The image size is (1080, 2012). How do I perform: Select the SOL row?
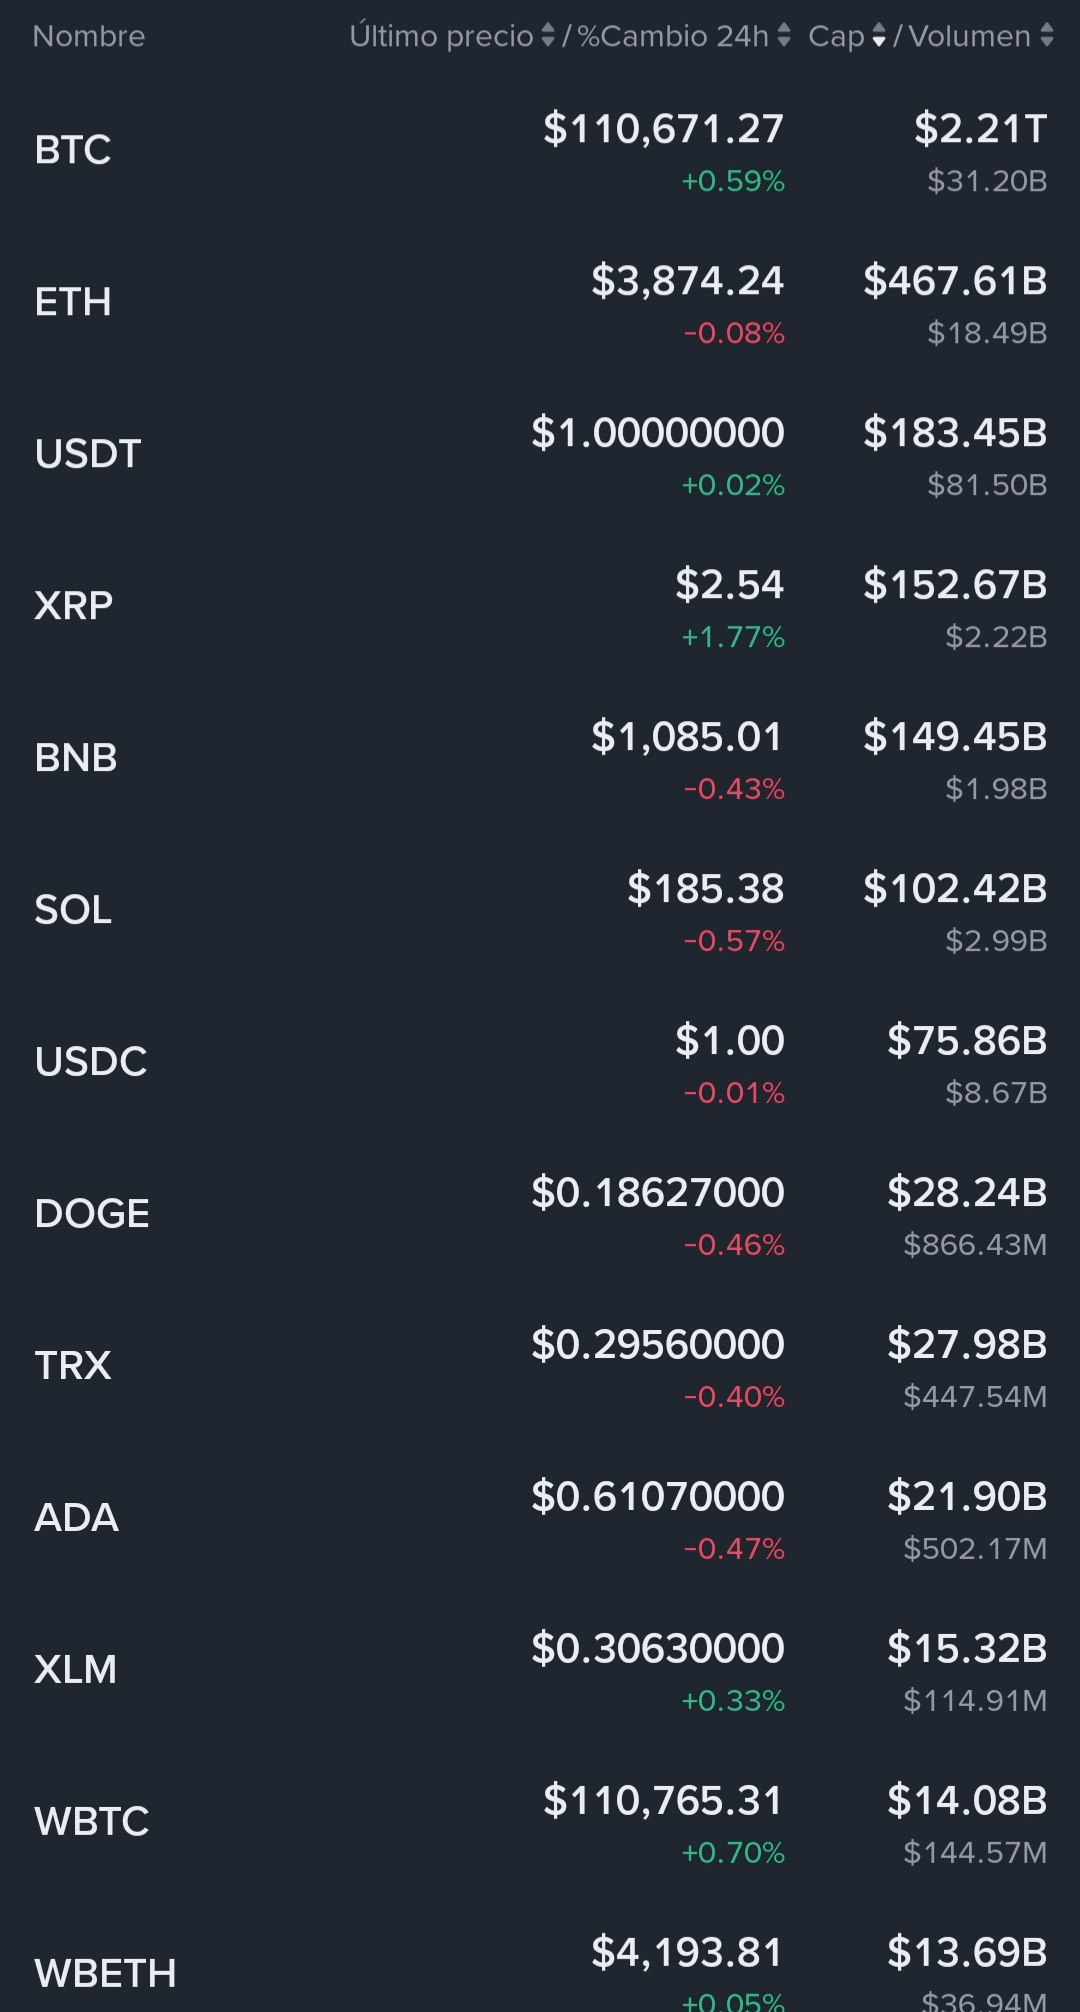pyautogui.click(x=73, y=910)
